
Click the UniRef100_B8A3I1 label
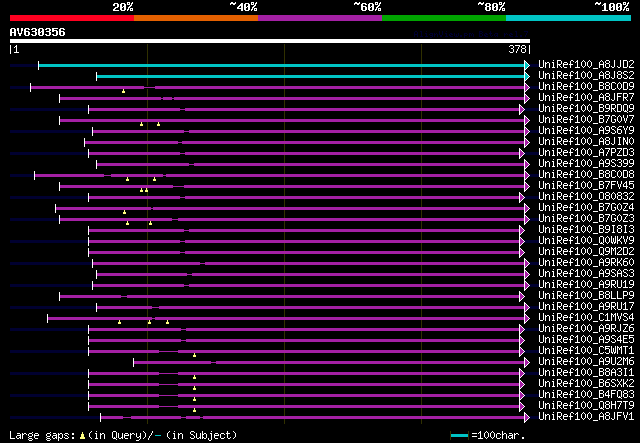coord(586,373)
